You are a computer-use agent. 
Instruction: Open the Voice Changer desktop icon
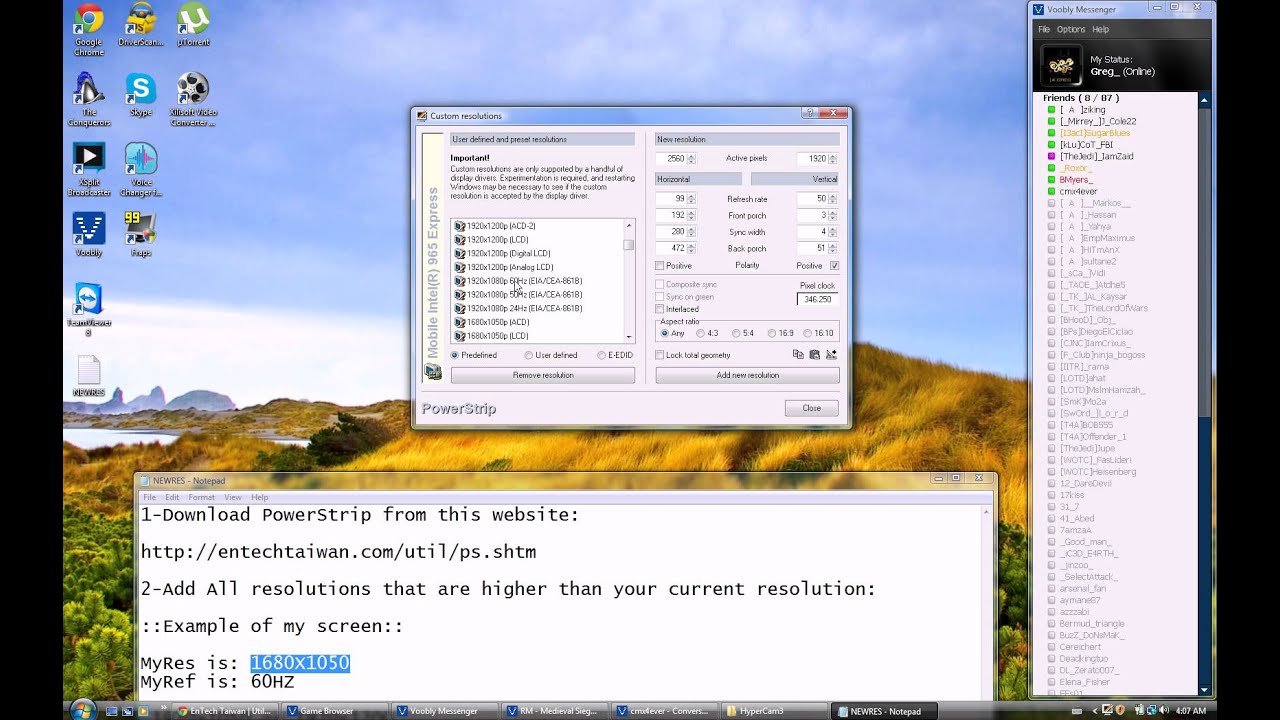pos(140,169)
